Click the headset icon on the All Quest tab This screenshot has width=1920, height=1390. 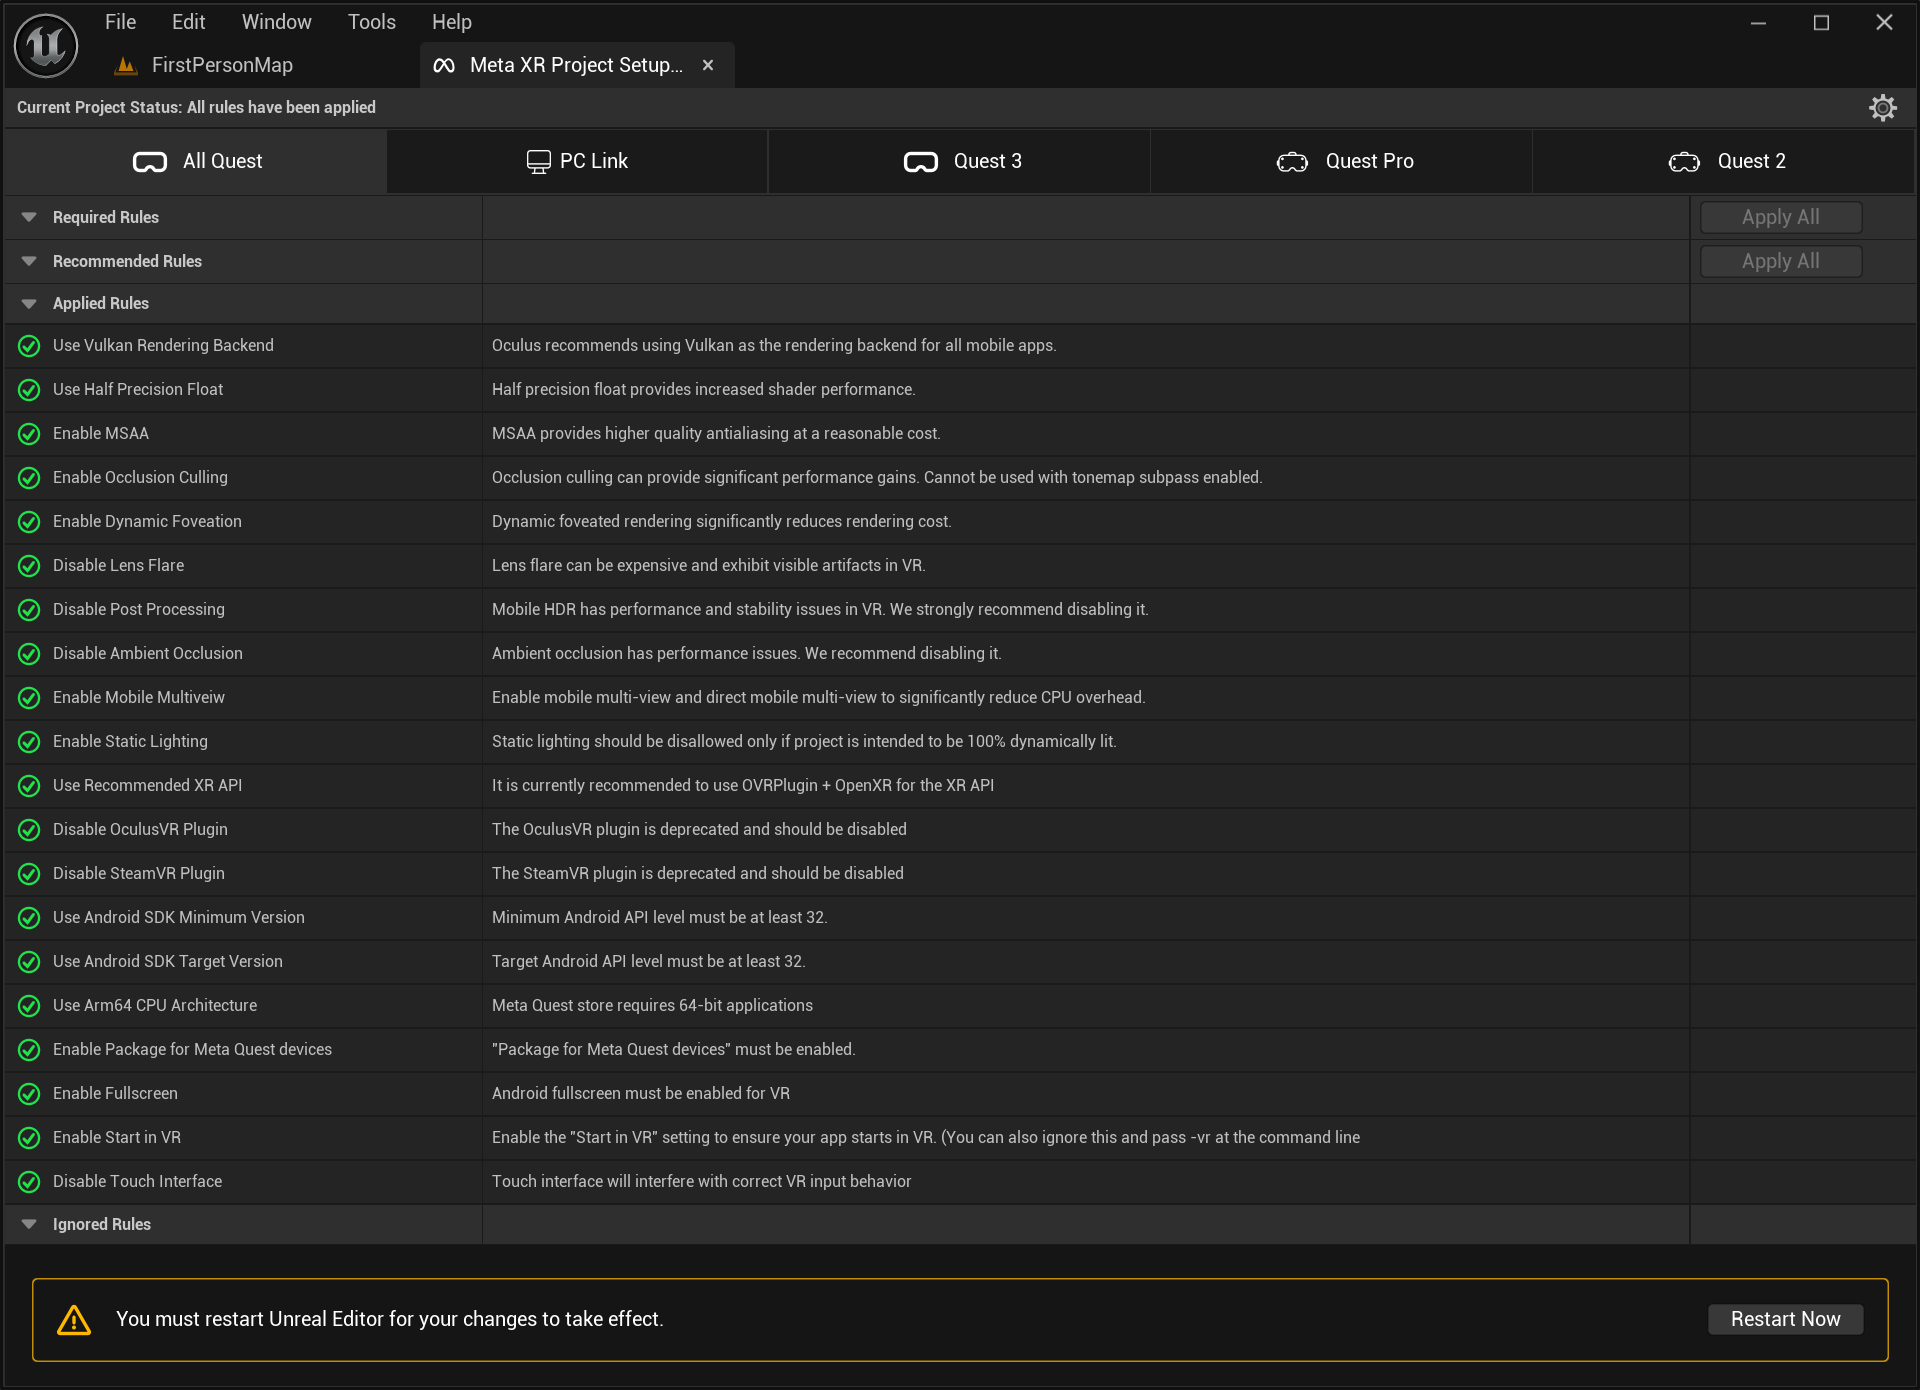[x=149, y=160]
